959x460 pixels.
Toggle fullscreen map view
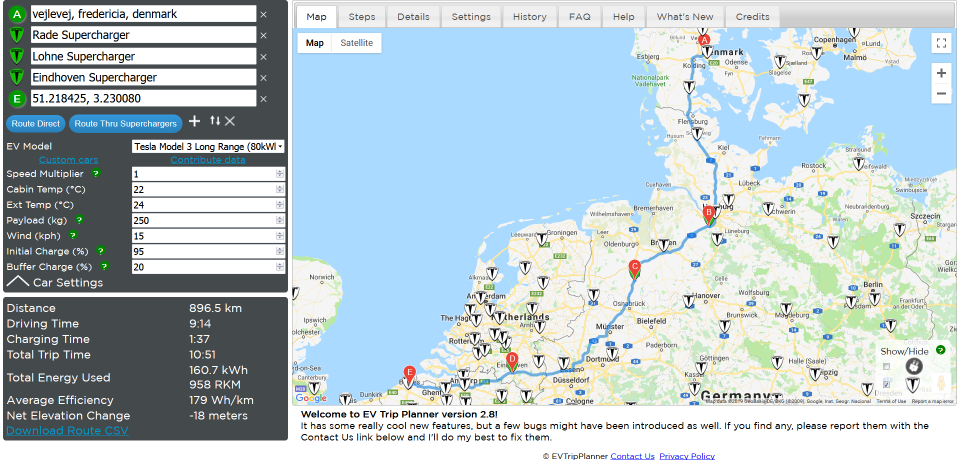click(x=941, y=43)
